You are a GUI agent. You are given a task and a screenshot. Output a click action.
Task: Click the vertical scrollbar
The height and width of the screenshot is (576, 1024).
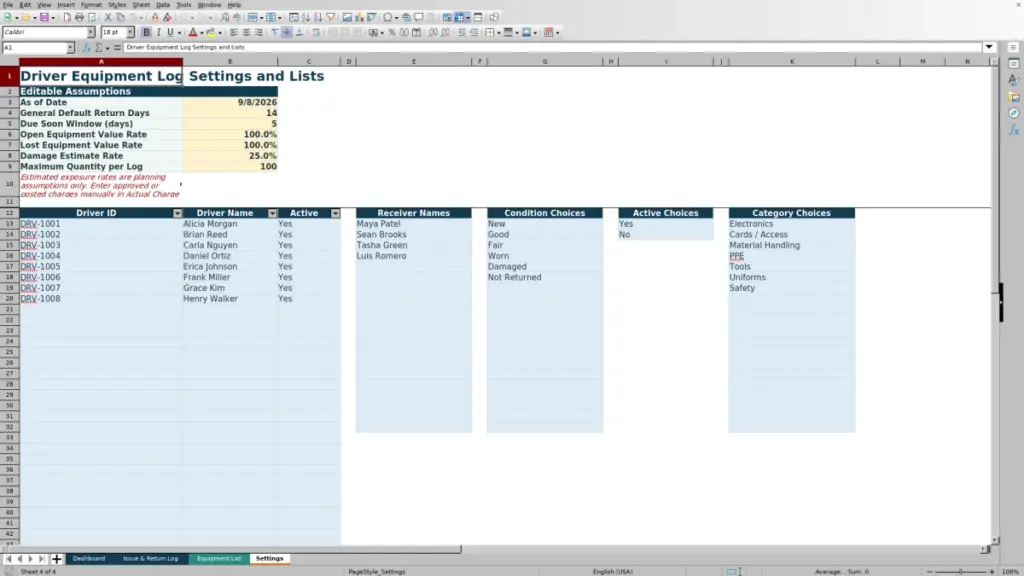[995, 300]
